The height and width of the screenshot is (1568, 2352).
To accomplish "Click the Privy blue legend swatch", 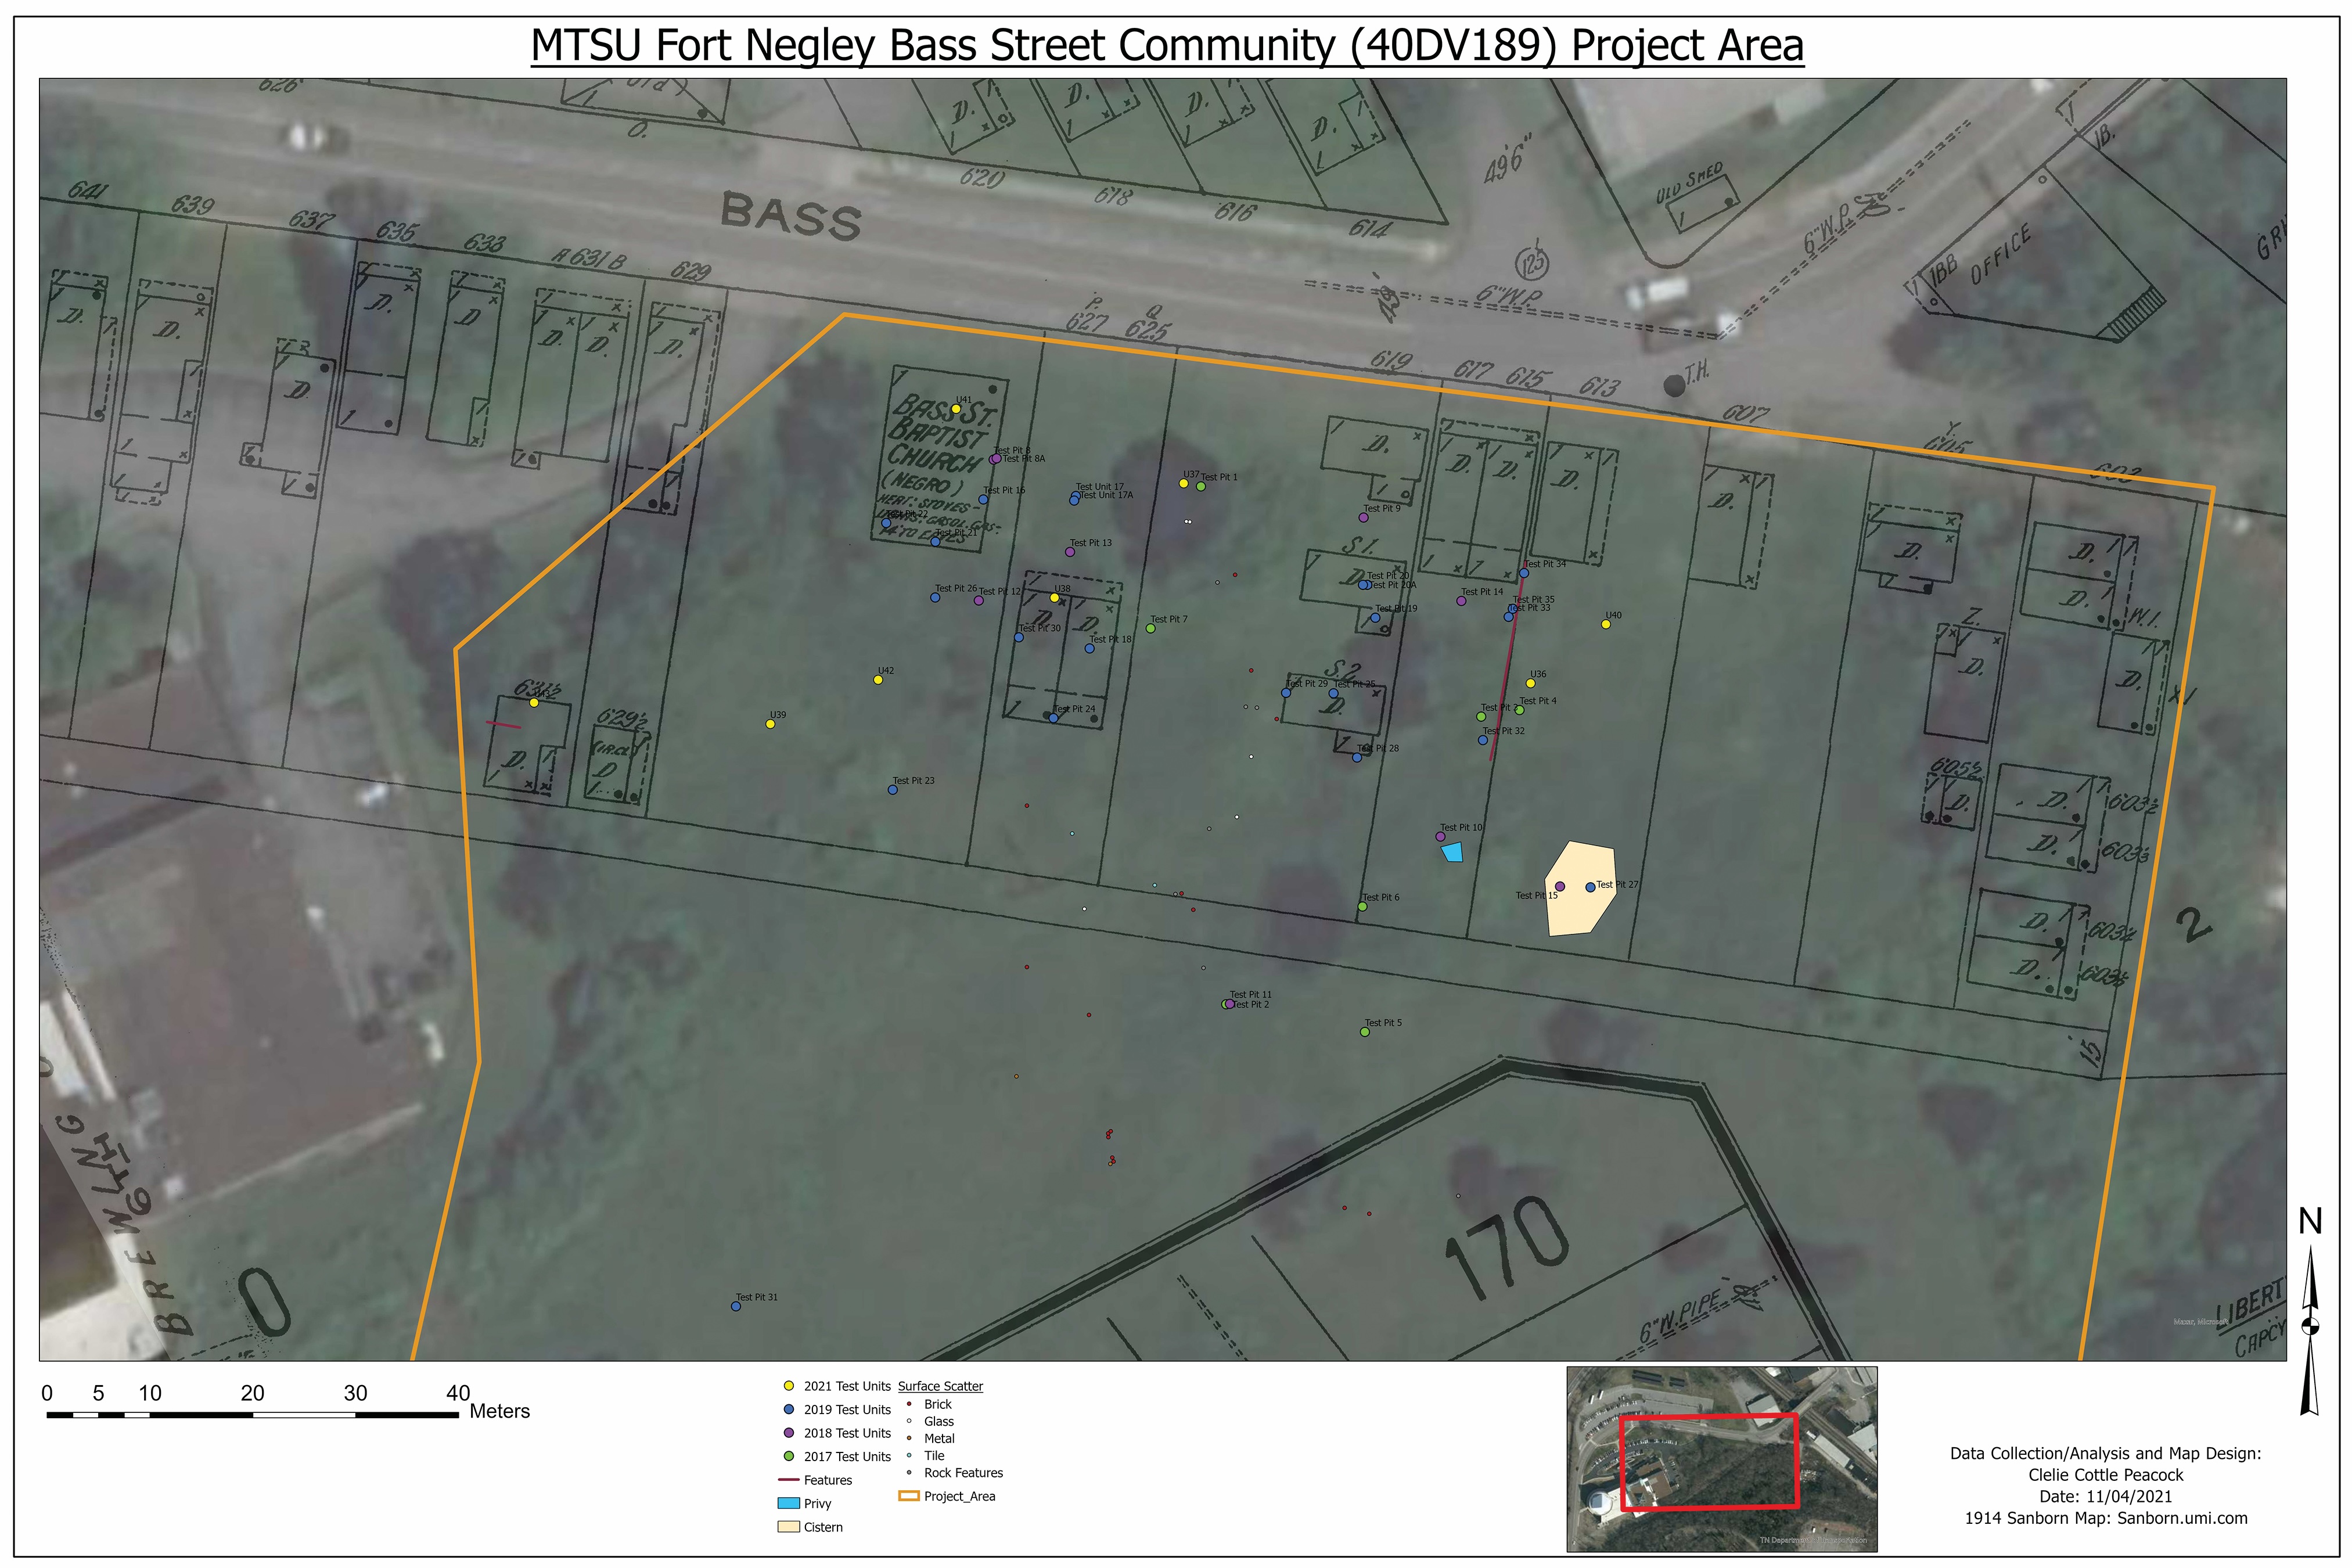I will point(788,1503).
